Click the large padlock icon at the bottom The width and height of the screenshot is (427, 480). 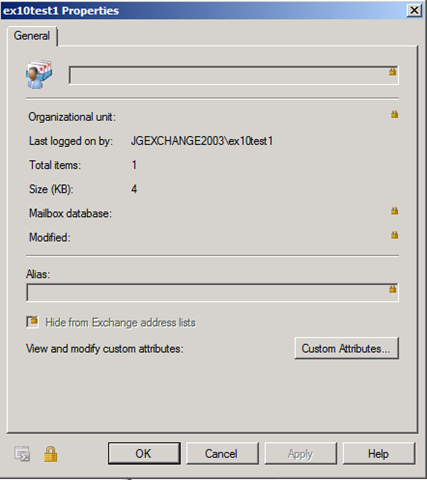(51, 454)
